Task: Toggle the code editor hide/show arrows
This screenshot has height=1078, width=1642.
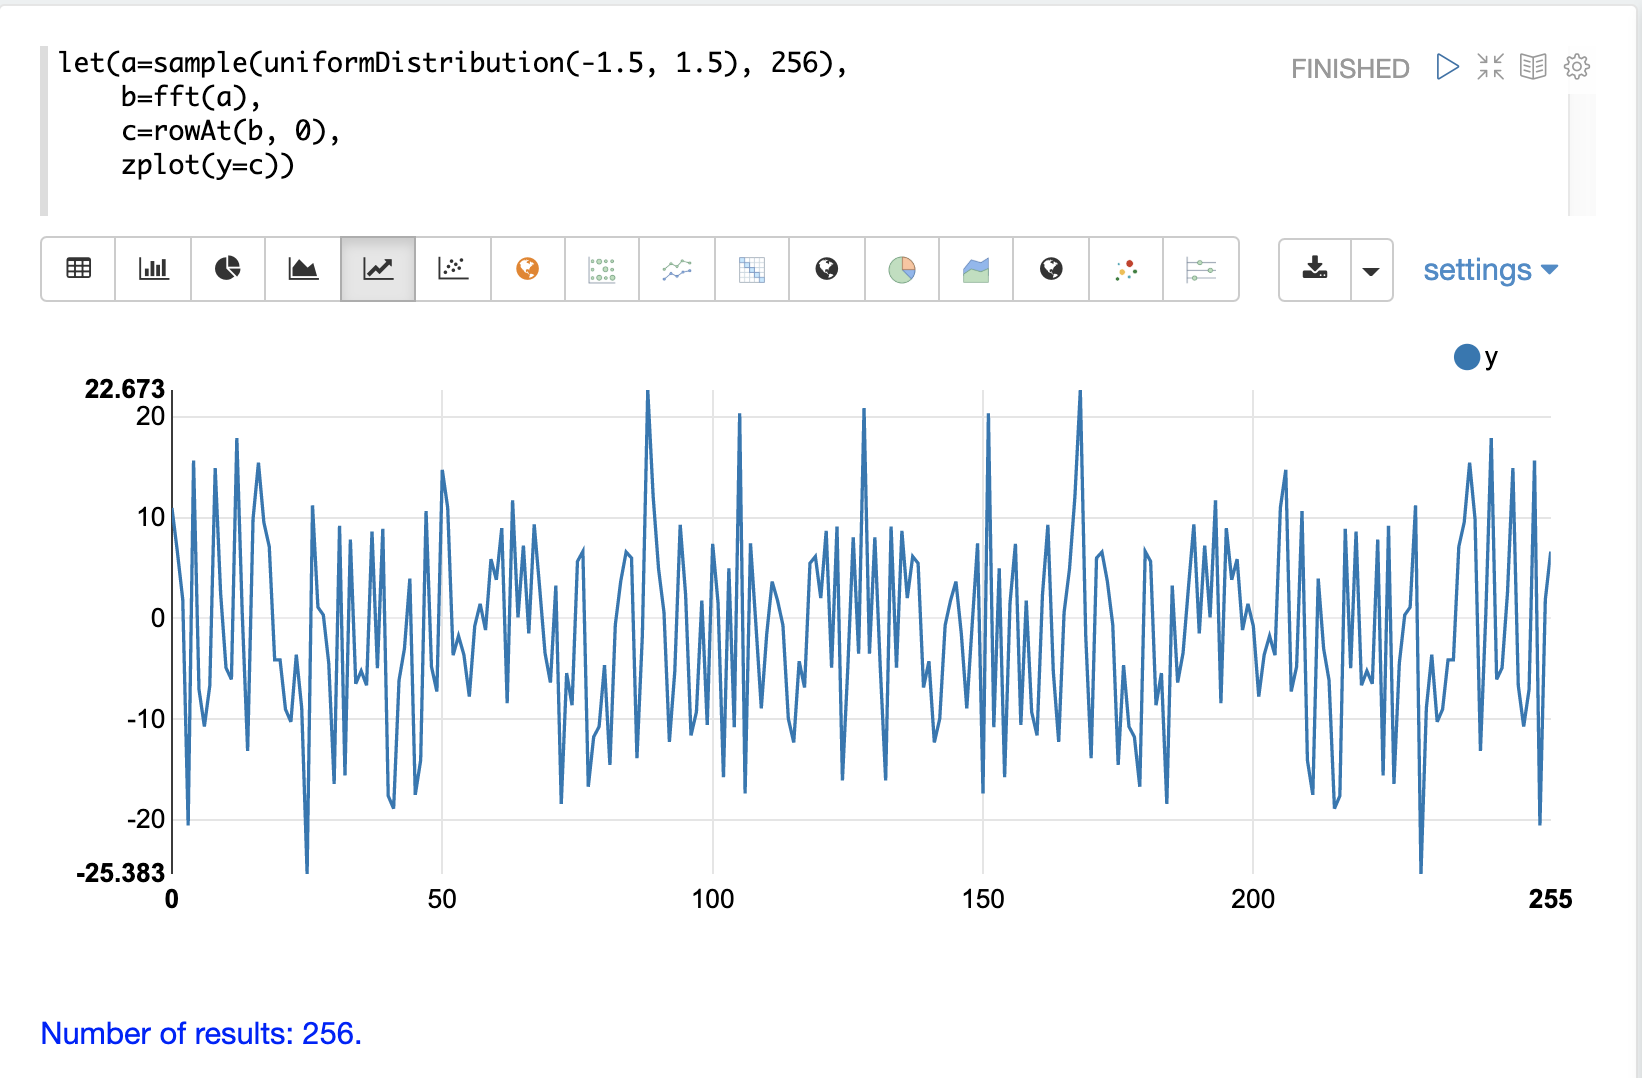Action: 1490,67
